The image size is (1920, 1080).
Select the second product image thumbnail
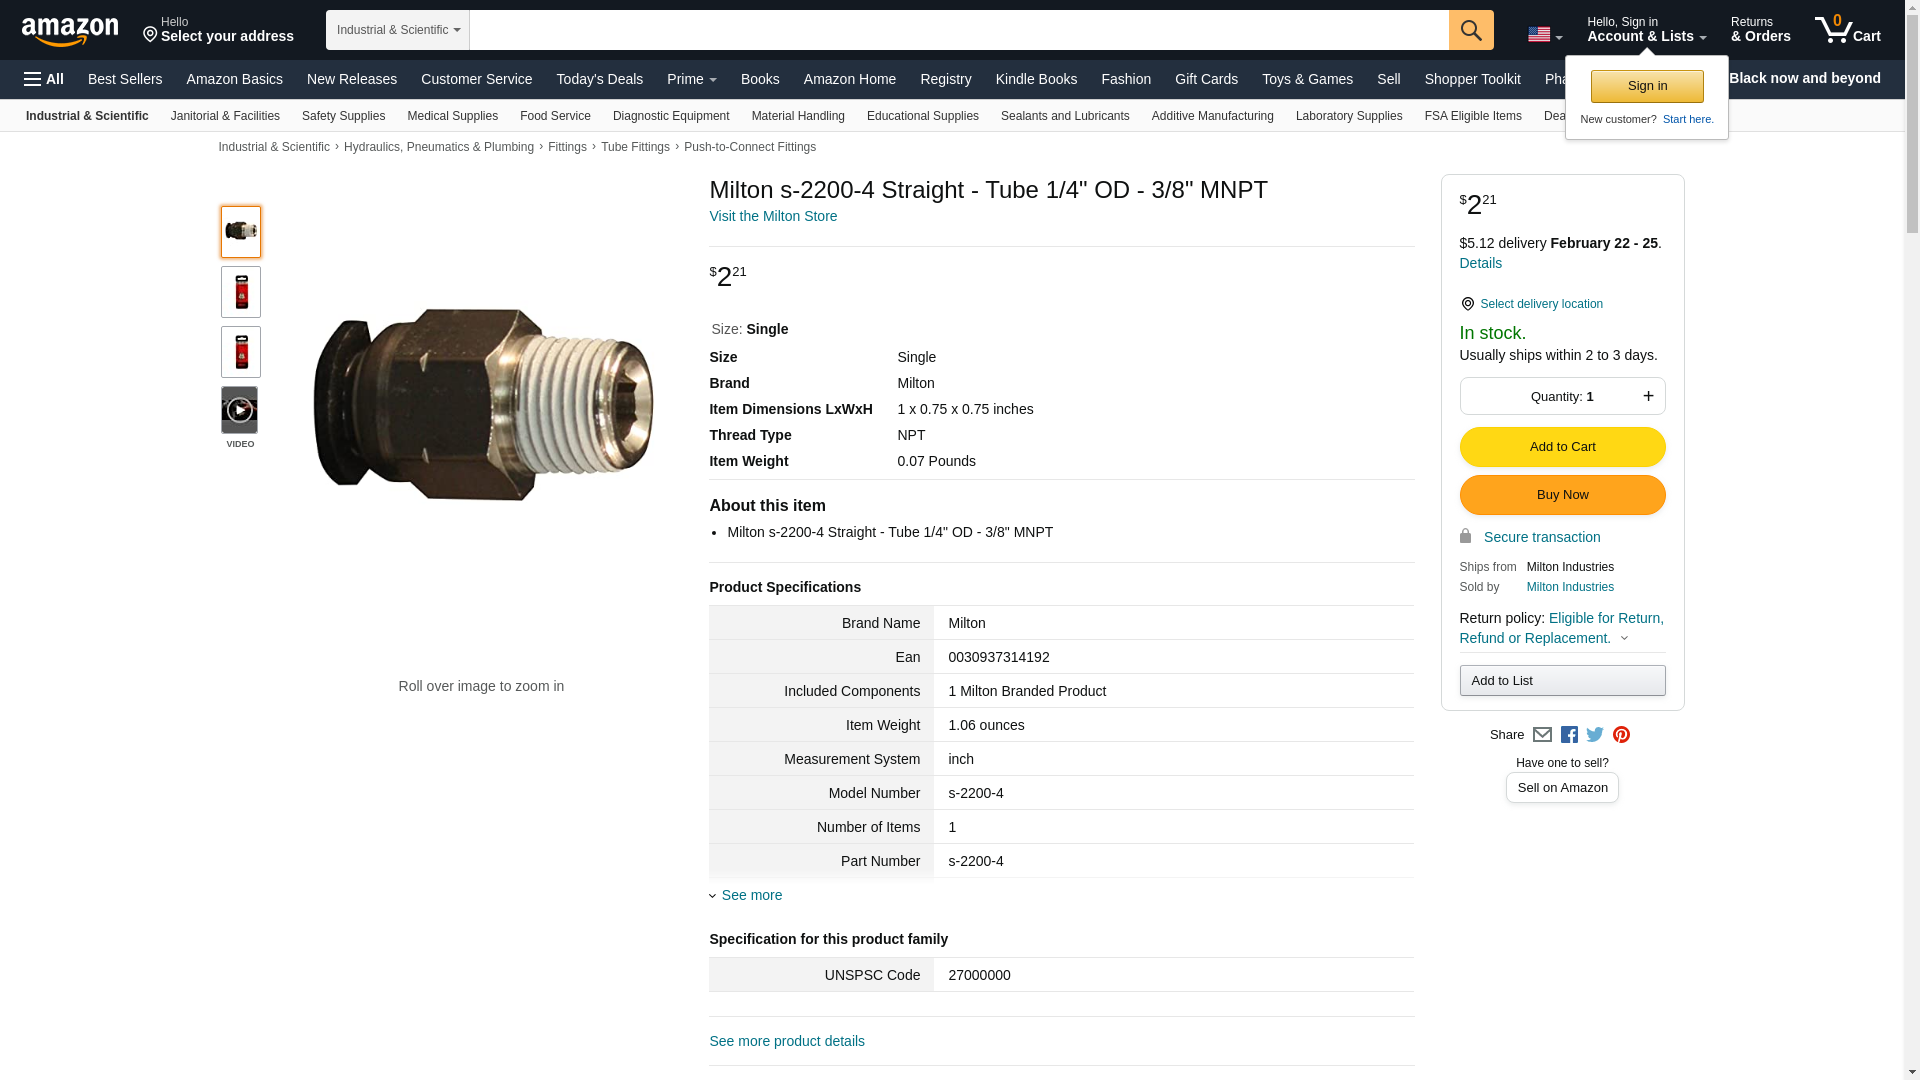pos(241,292)
